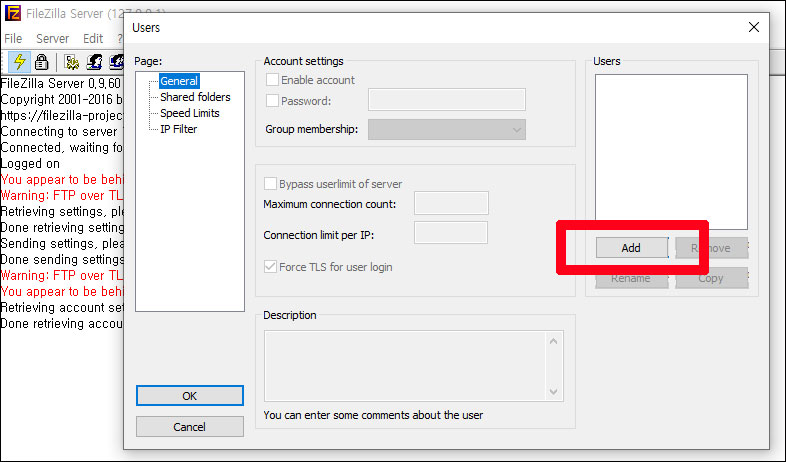Click the Maximum connection count field
Image resolution: width=786 pixels, height=462 pixels.
451,203
